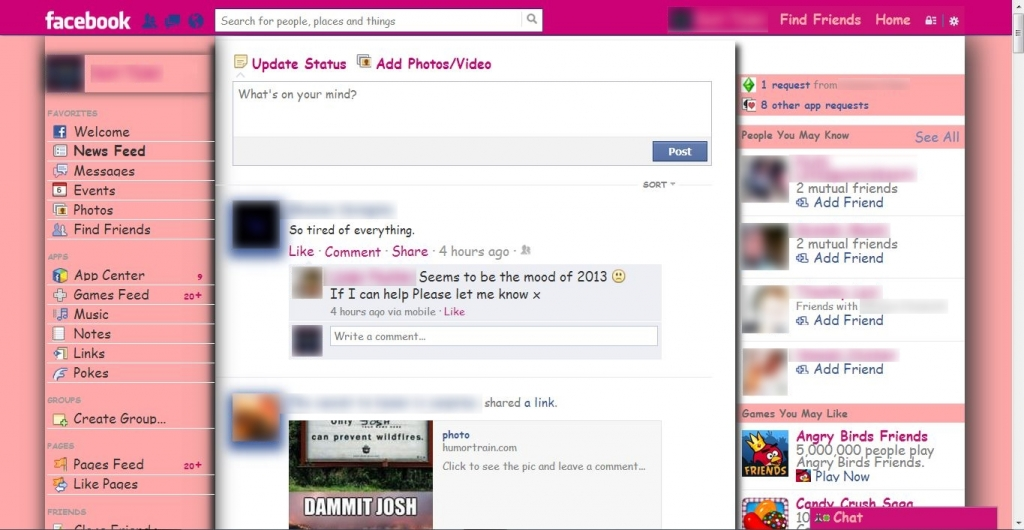Viewport: 1024px width, 530px height.
Task: Open the humortrain.com photo link title
Action: (x=456, y=435)
